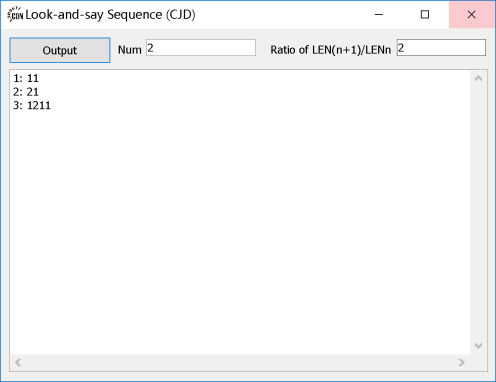Image resolution: width=496 pixels, height=382 pixels.
Task: Focus the Num input field
Action: click(x=201, y=48)
